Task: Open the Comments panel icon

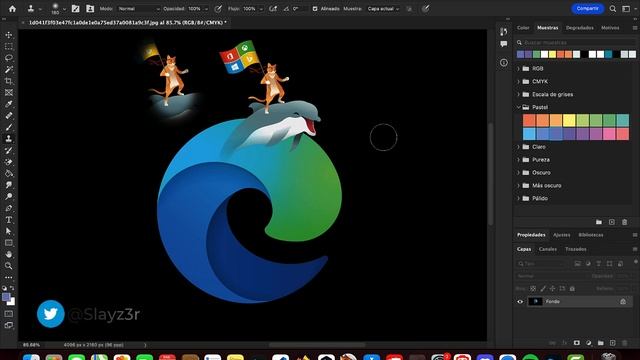Action: pyautogui.click(x=504, y=44)
